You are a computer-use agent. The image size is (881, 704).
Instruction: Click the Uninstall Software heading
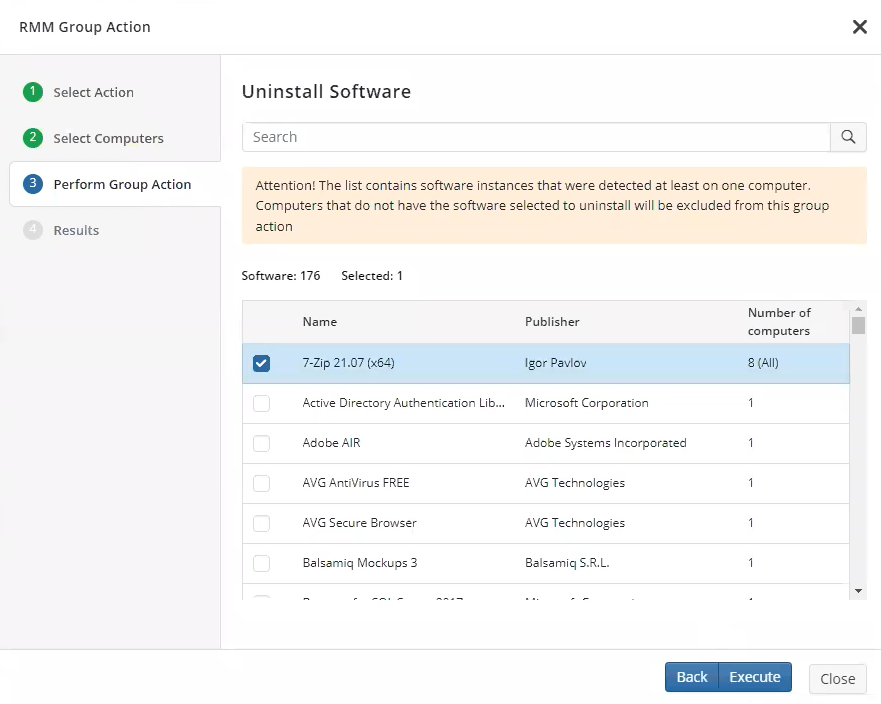point(326,92)
